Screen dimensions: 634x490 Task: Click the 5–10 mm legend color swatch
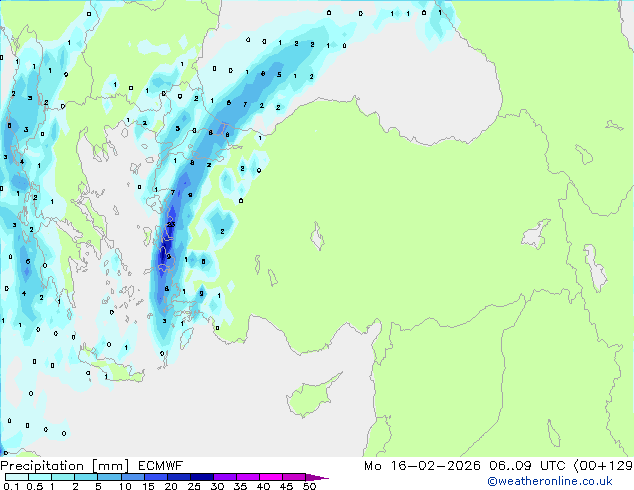tap(109, 477)
